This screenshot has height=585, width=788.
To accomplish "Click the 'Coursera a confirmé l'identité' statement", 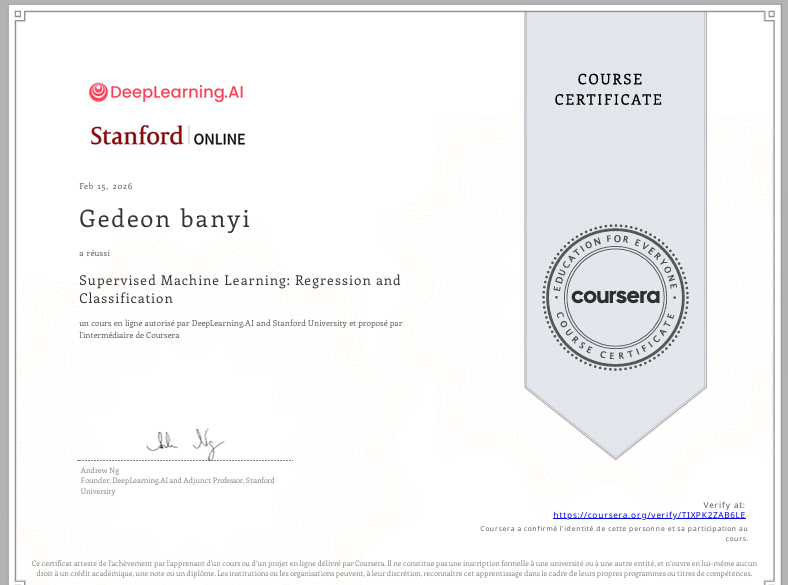I will 614,533.
